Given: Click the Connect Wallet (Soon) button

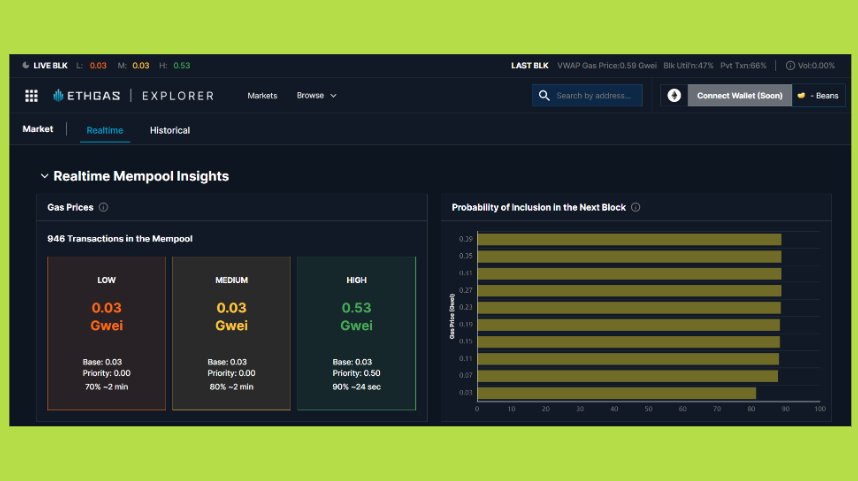Looking at the screenshot, I should [739, 96].
